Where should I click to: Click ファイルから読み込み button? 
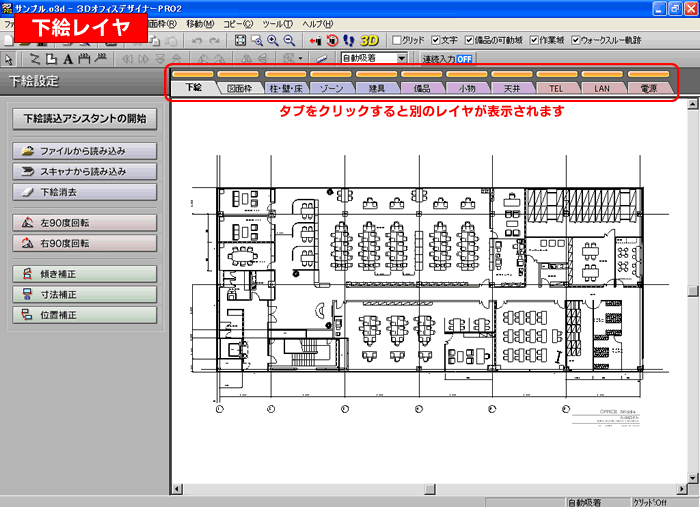85,151
